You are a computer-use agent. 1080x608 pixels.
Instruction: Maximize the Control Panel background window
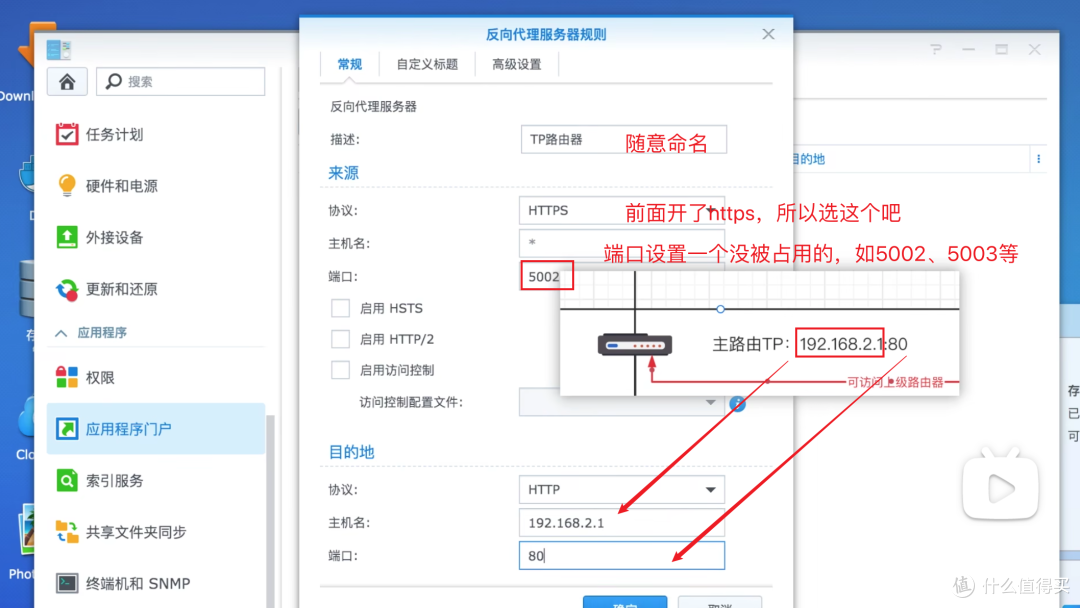[1001, 50]
